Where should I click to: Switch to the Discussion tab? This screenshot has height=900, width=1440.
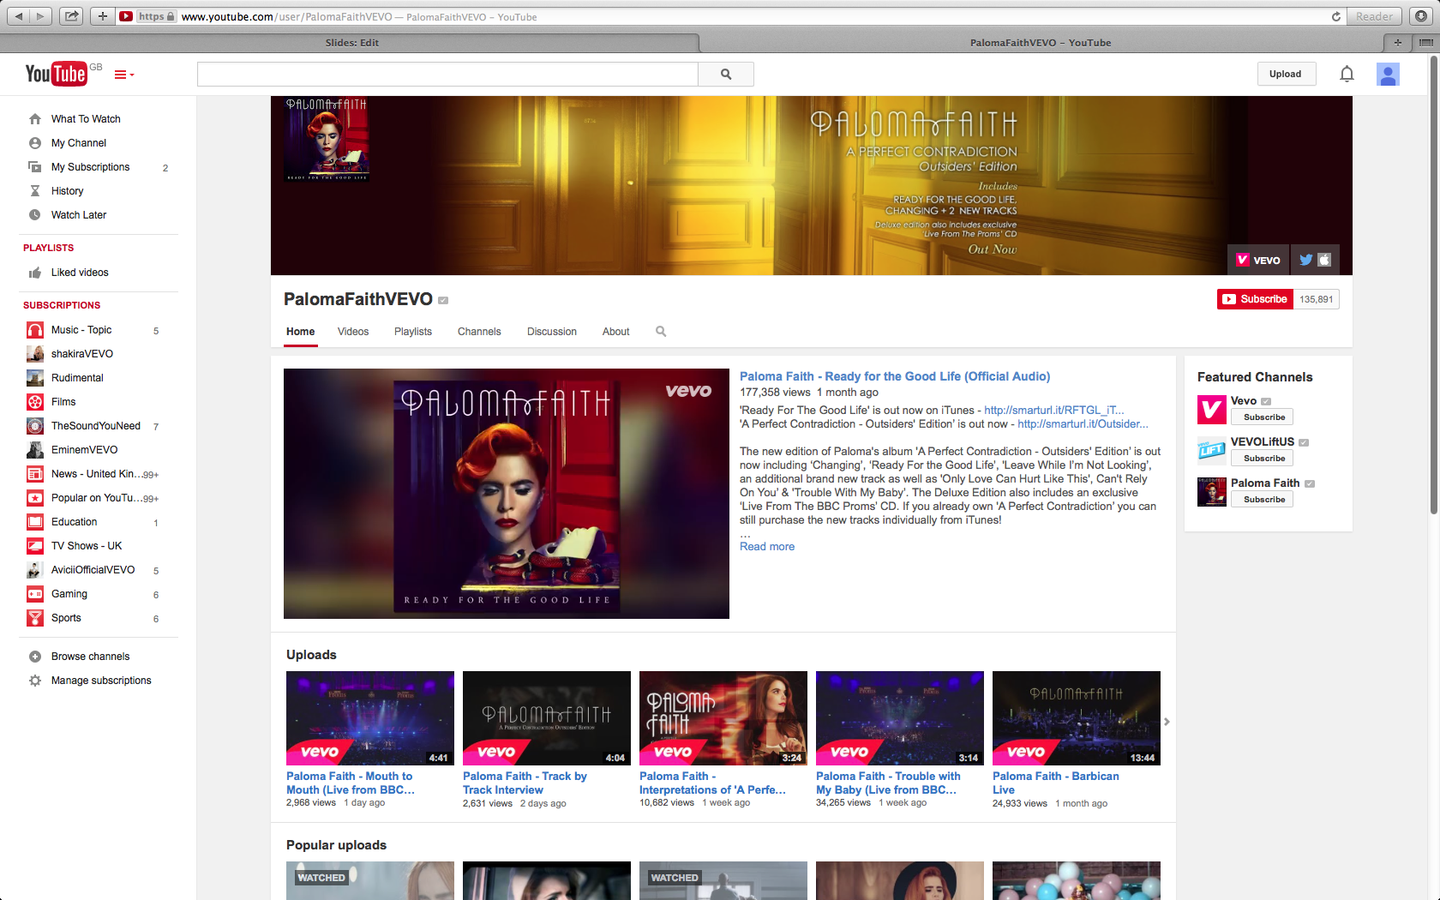[552, 332]
